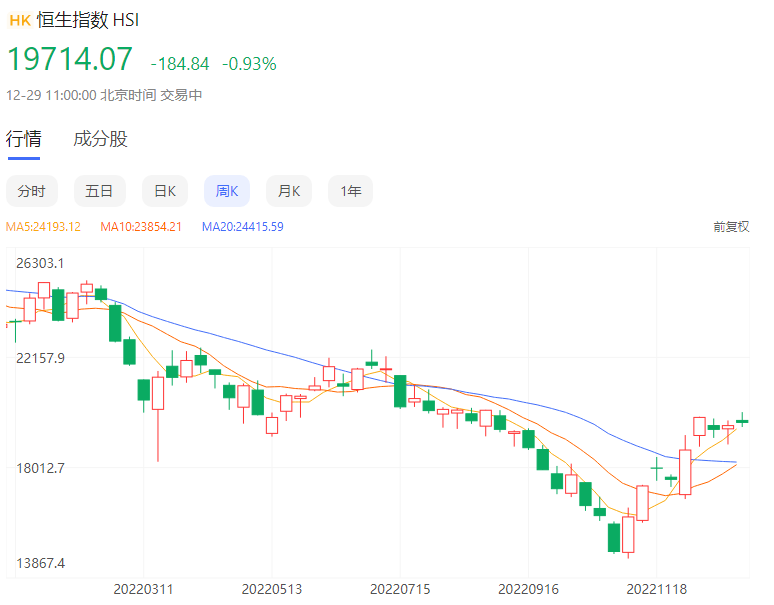
Task: Open the 行情 tab
Action: [x=24, y=139]
